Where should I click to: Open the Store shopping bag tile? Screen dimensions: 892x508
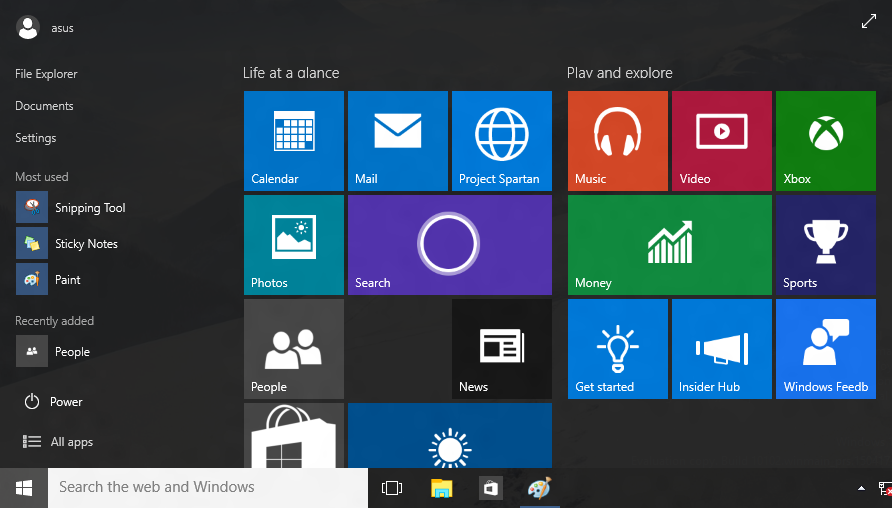tap(294, 436)
